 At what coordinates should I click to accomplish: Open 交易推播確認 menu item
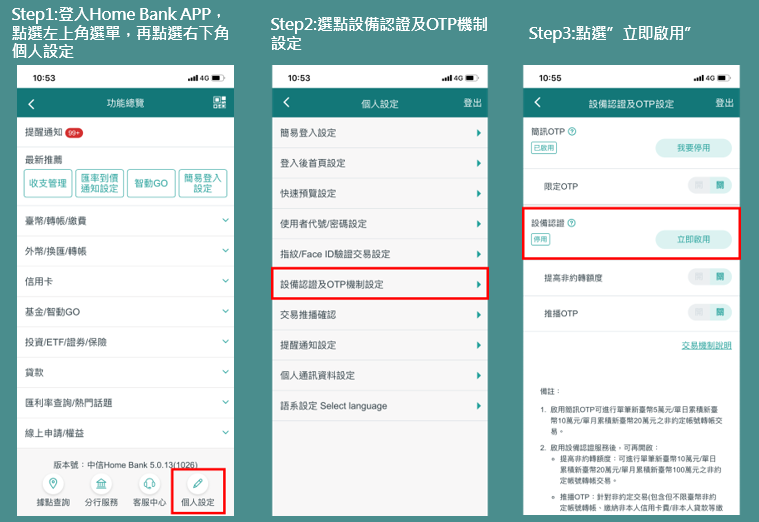[380, 315]
